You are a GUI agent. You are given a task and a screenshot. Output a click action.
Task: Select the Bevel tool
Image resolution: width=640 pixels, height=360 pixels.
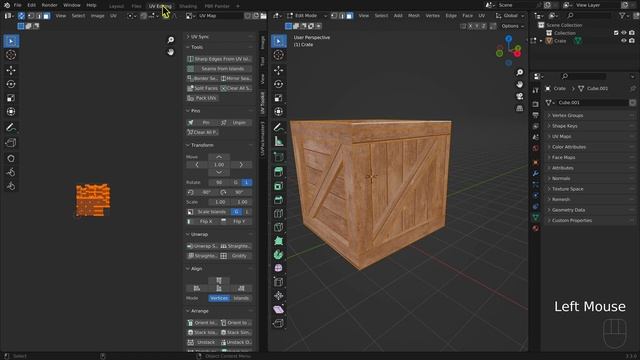pos(279,200)
